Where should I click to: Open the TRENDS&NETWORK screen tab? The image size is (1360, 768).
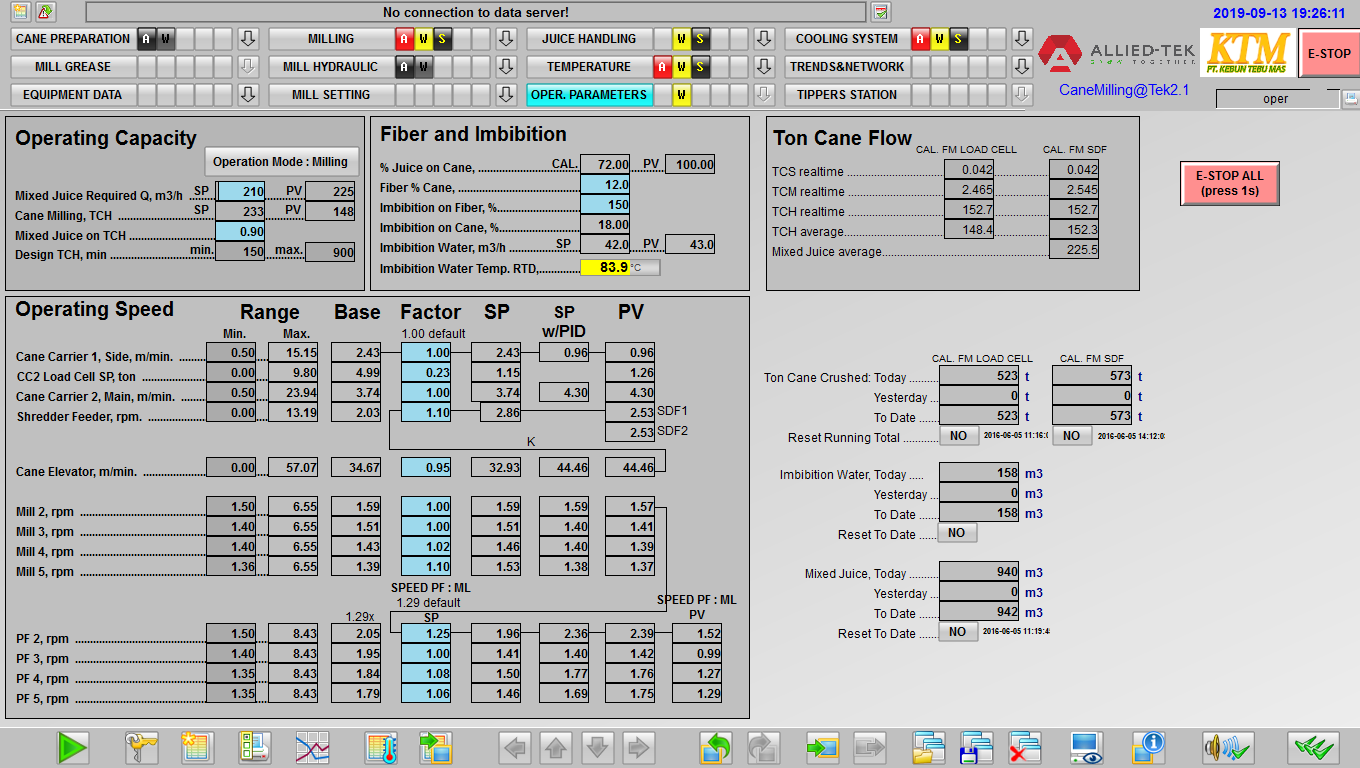coord(847,67)
